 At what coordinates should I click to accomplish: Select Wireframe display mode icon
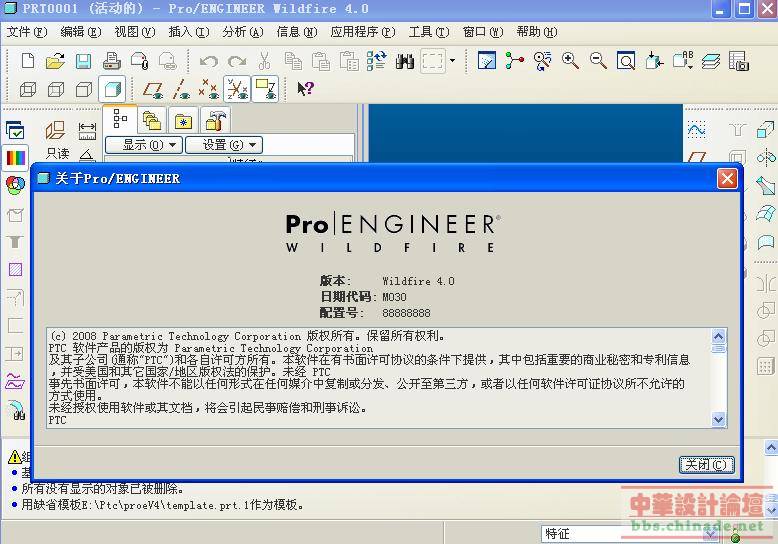(28, 89)
